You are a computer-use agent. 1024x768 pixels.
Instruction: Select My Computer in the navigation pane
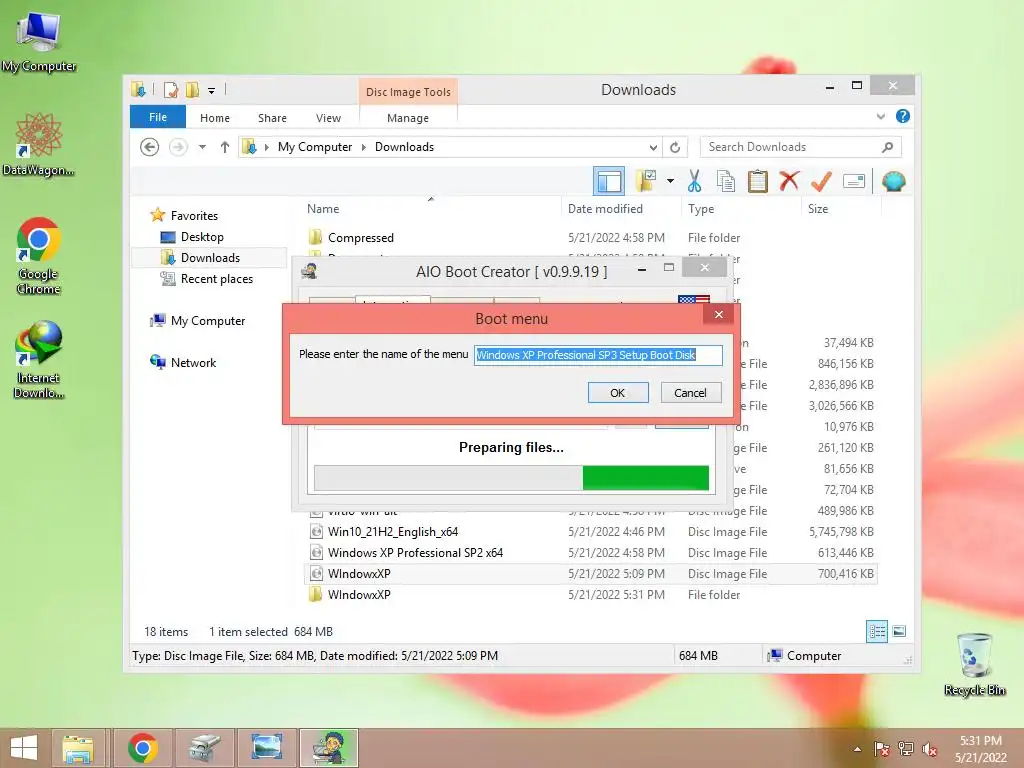tap(208, 321)
